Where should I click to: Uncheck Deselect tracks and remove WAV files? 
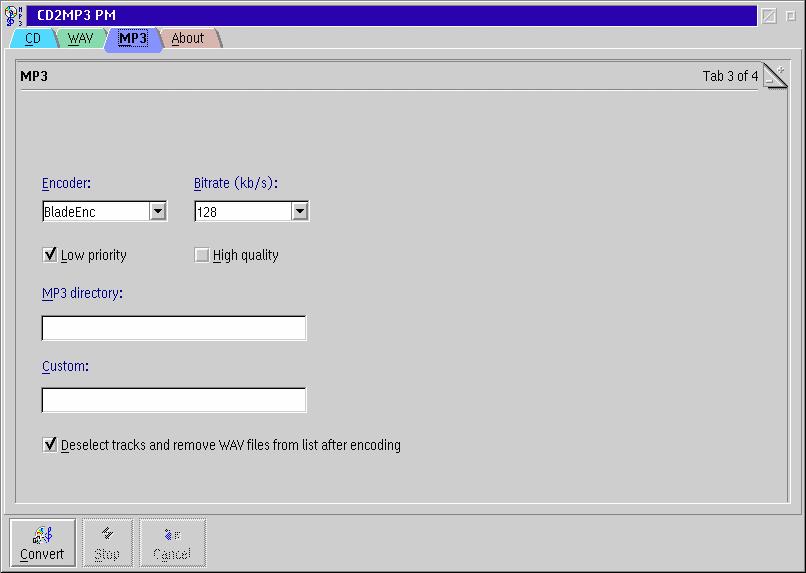50,445
